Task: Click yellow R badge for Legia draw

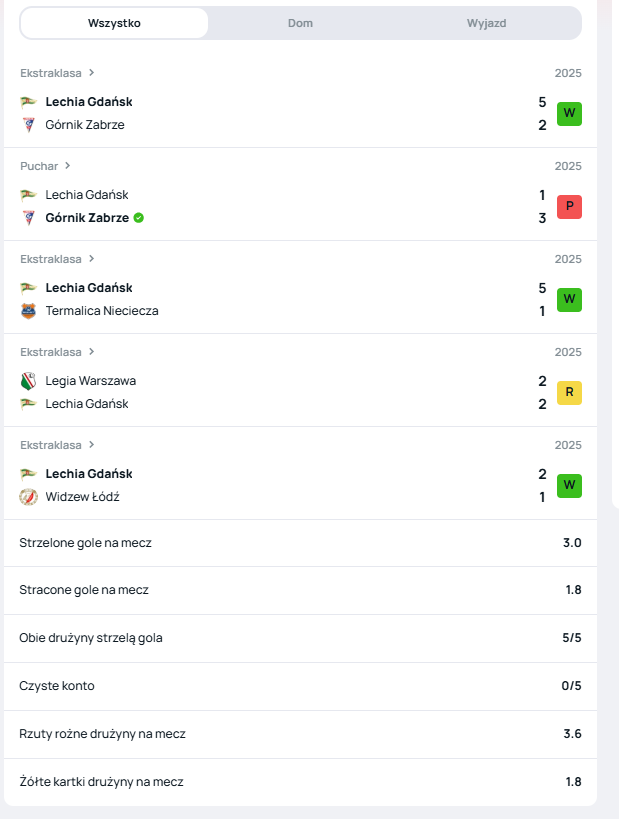Action: click(569, 392)
